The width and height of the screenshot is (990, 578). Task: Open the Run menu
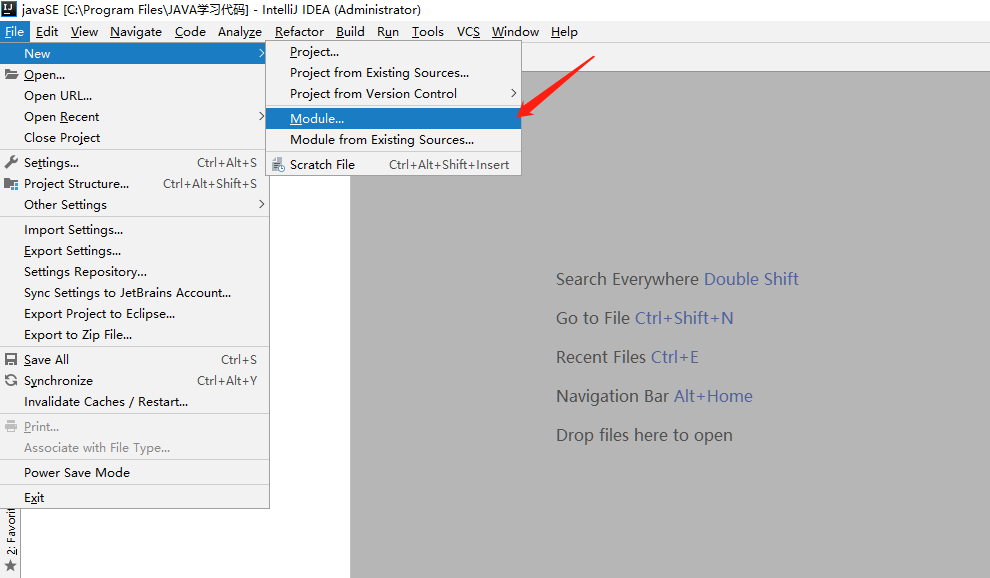[x=388, y=32]
